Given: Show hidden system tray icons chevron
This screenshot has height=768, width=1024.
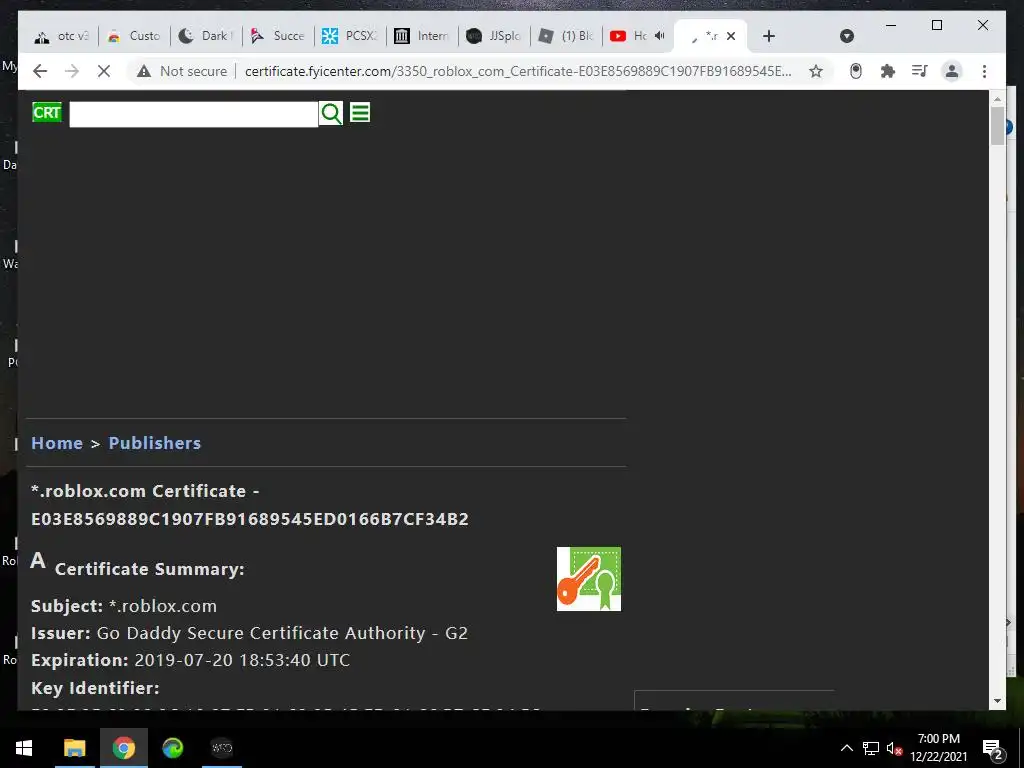Looking at the screenshot, I should (847, 748).
